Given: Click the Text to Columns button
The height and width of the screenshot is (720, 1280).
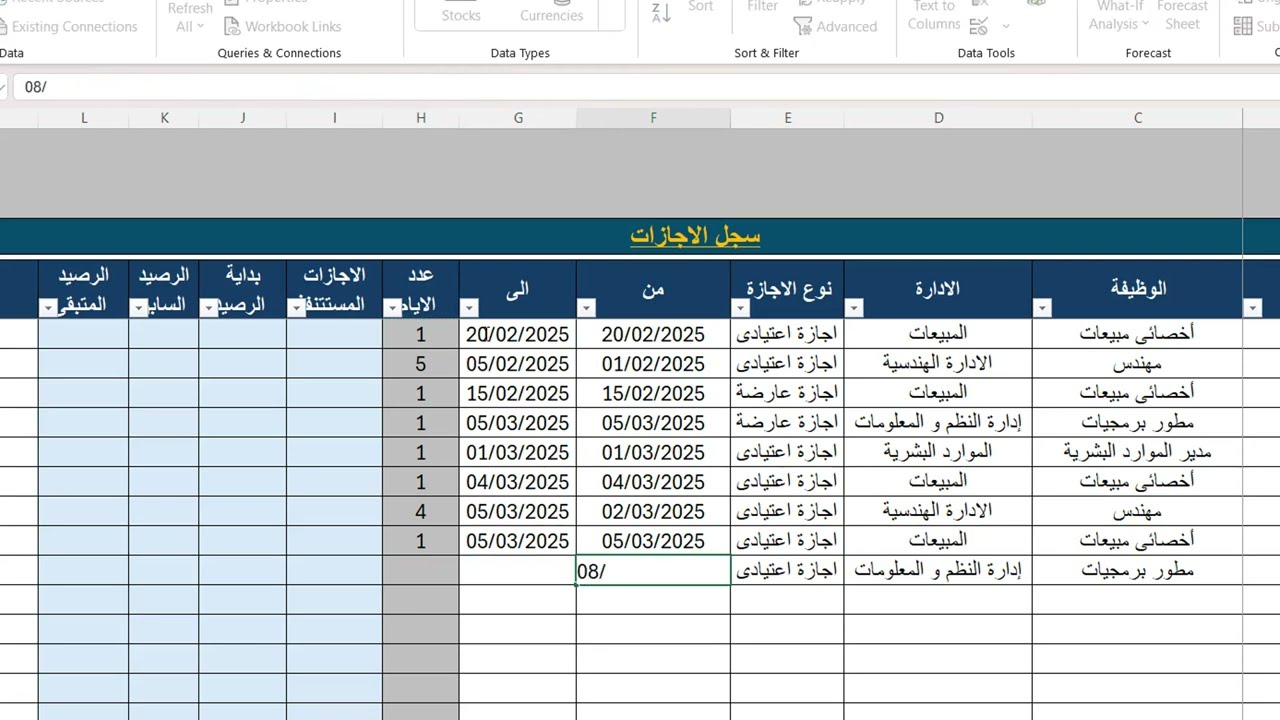Looking at the screenshot, I should tap(934, 15).
